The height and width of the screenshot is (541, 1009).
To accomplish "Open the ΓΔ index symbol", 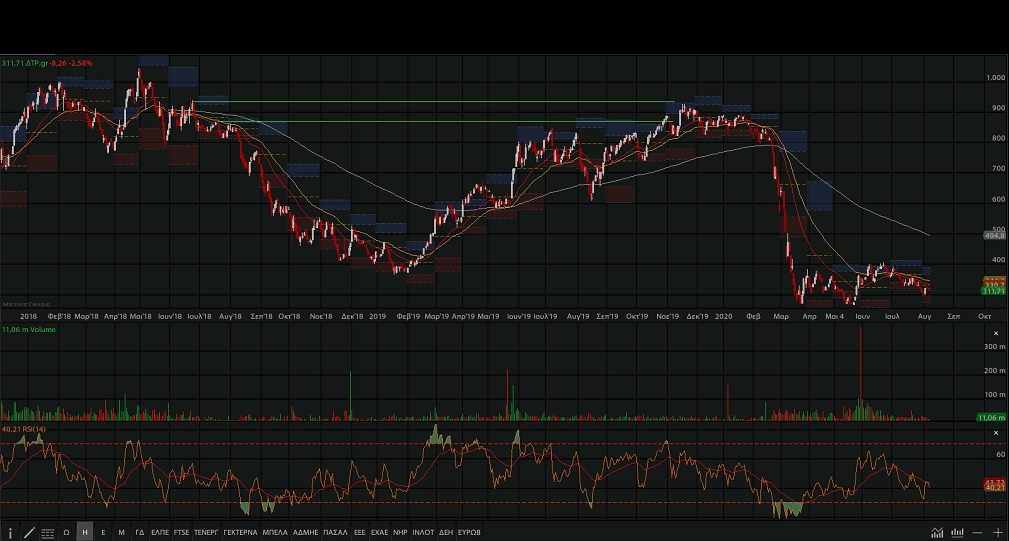I will pos(140,533).
